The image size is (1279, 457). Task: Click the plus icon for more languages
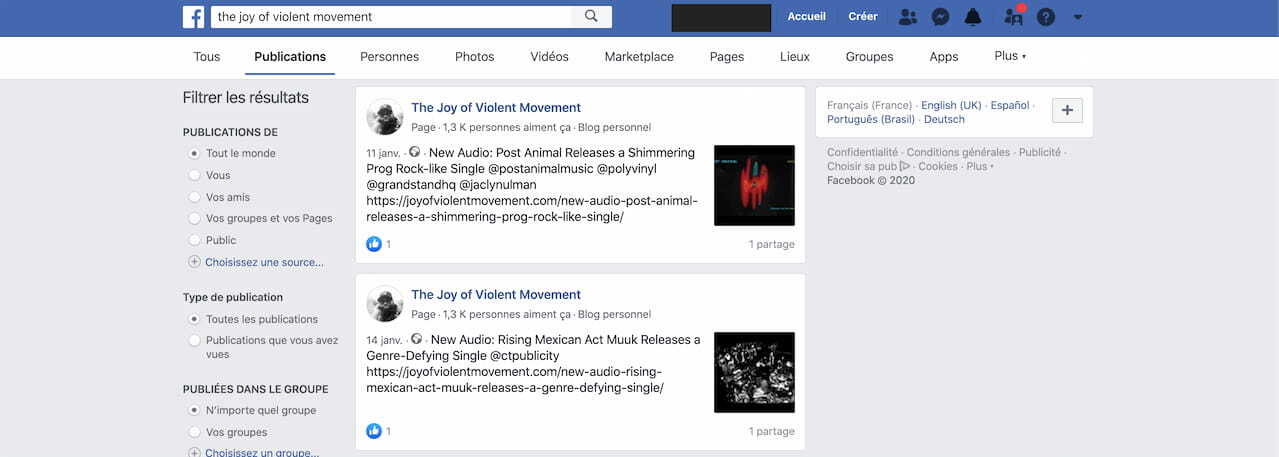[1067, 111]
